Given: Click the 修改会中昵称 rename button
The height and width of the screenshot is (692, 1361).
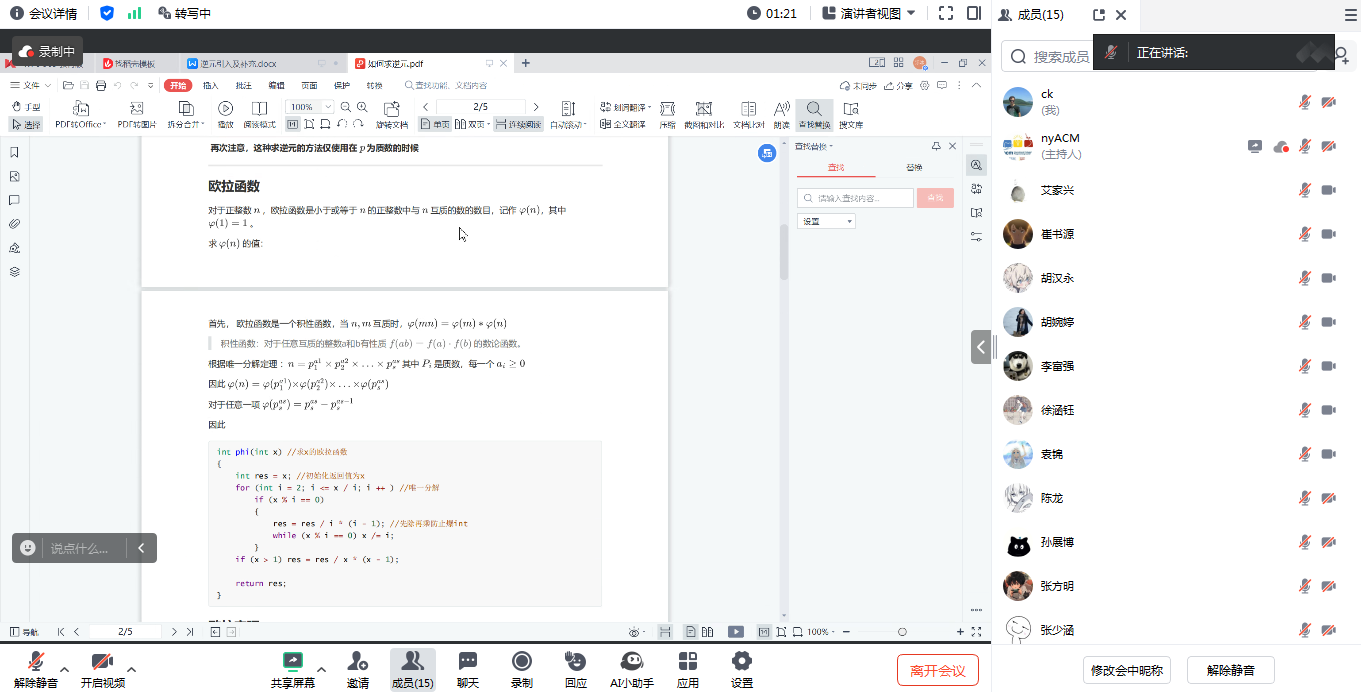Looking at the screenshot, I should 1126,670.
